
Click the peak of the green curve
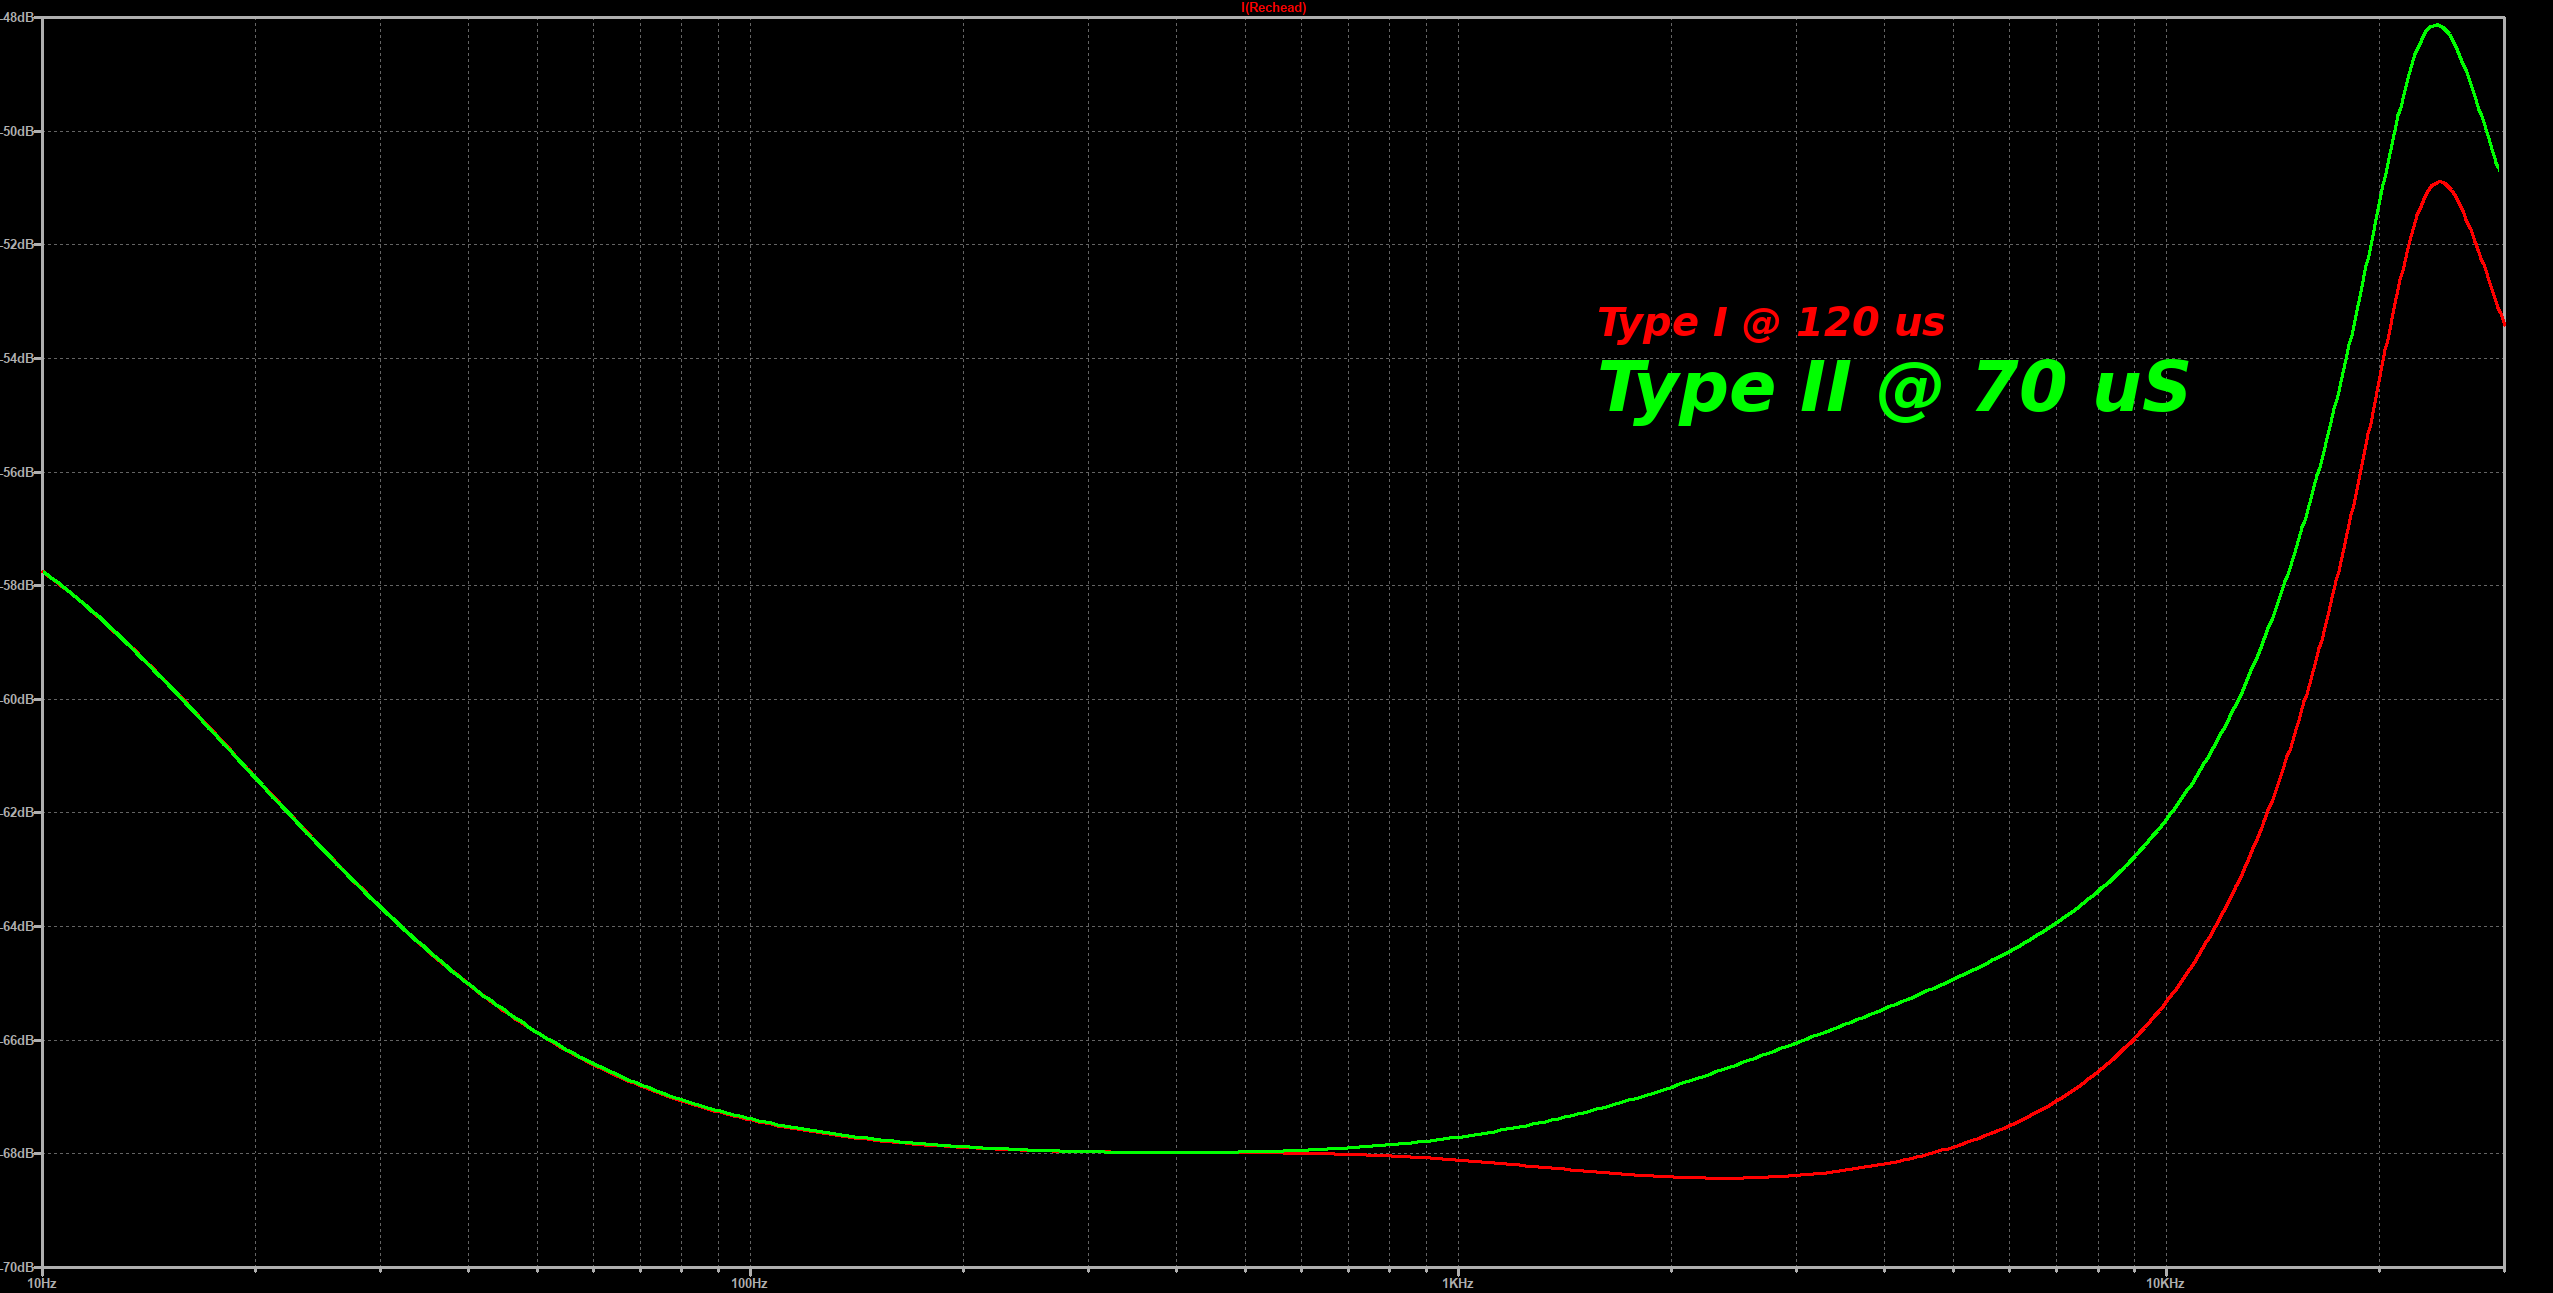(x=2437, y=25)
